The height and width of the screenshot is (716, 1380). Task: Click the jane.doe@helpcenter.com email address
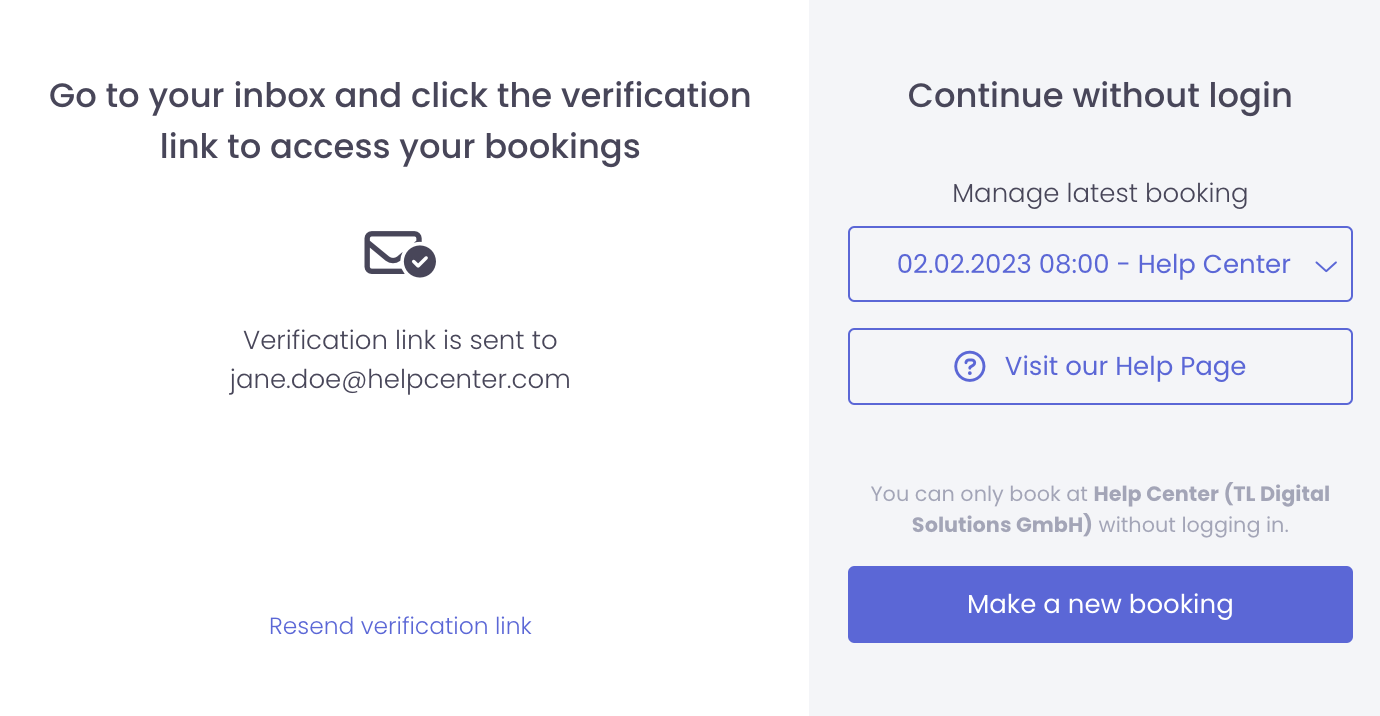click(x=400, y=380)
